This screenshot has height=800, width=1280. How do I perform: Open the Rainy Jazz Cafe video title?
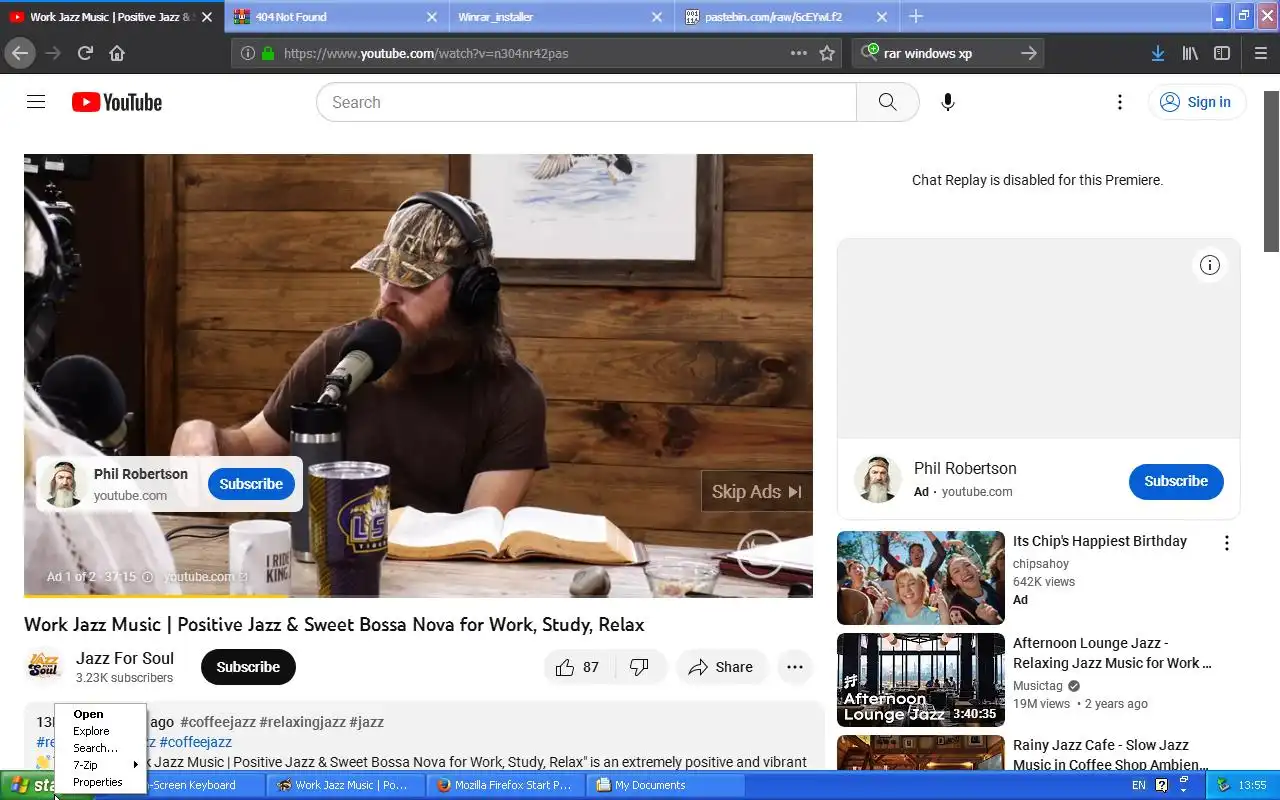click(x=1110, y=755)
